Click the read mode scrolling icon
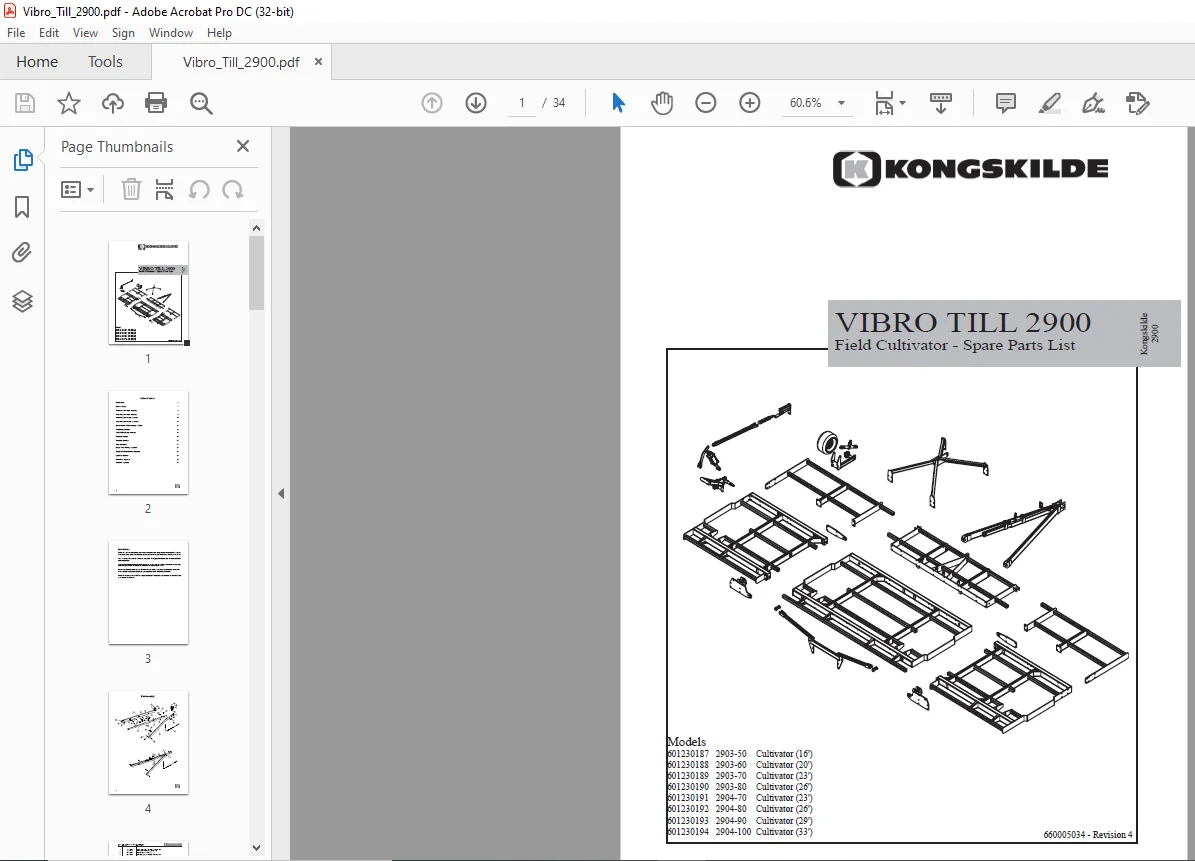 tap(940, 103)
